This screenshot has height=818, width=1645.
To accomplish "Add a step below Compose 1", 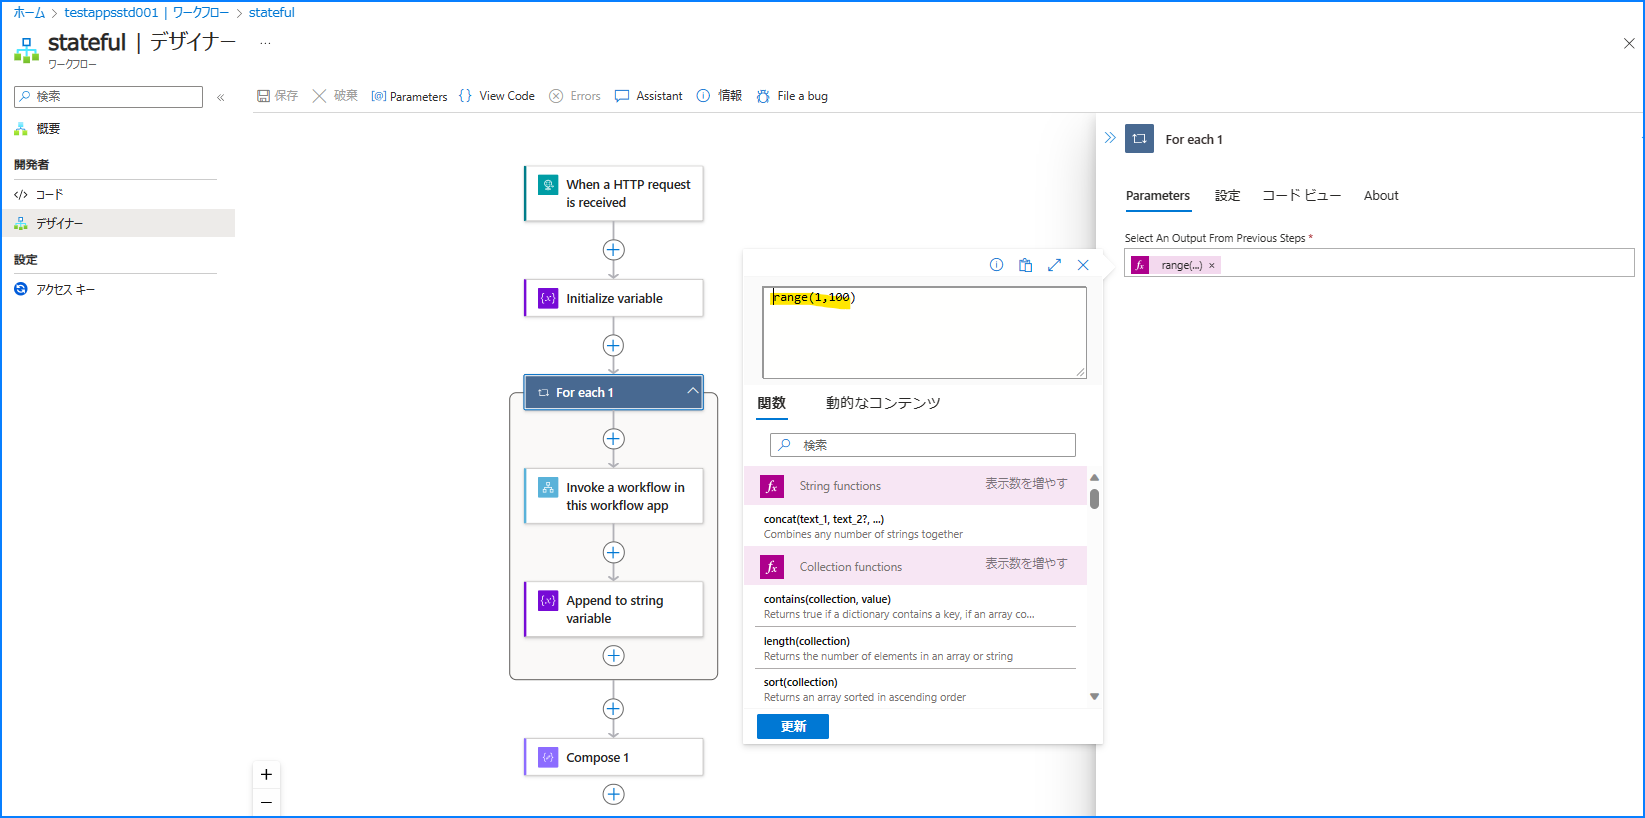I will tap(614, 794).
